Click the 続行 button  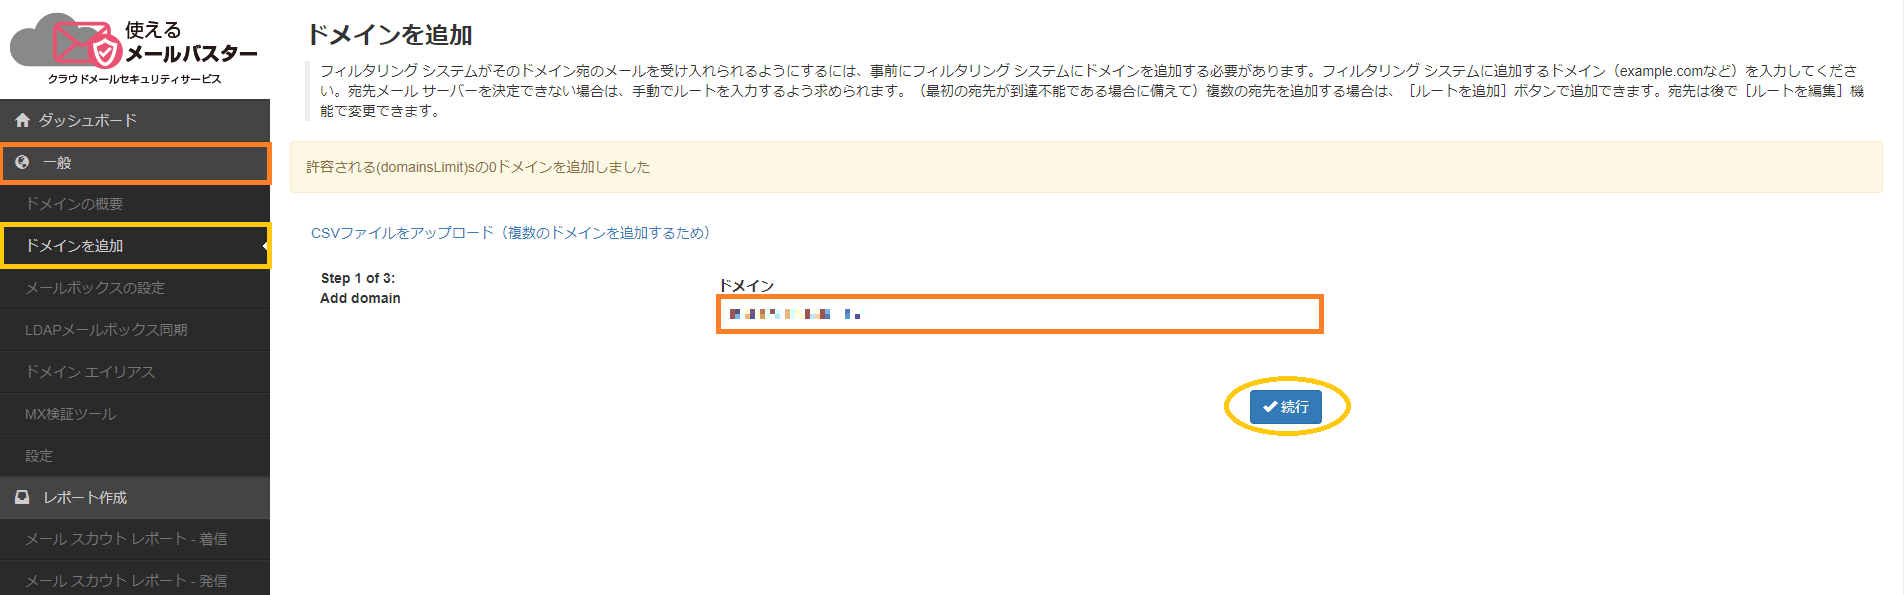pos(1285,407)
